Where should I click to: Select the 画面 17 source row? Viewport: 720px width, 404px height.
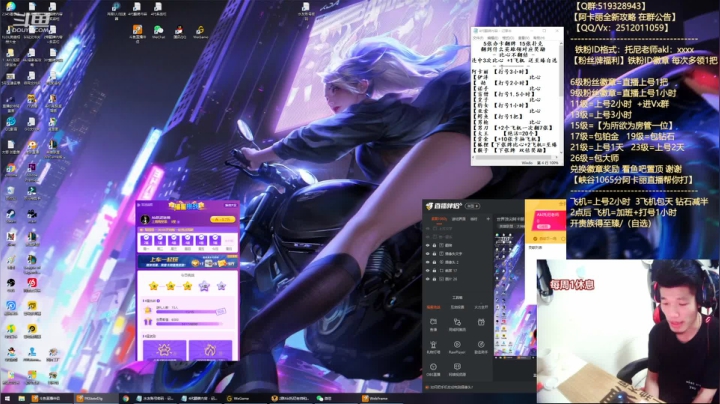457,270
